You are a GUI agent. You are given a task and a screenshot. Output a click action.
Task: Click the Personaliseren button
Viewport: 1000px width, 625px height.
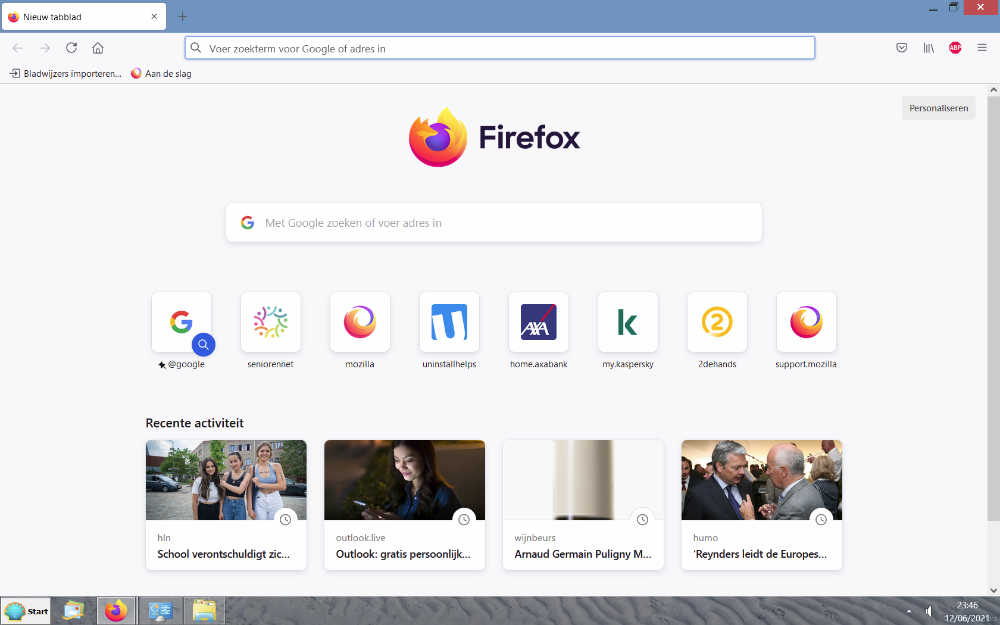coord(938,108)
